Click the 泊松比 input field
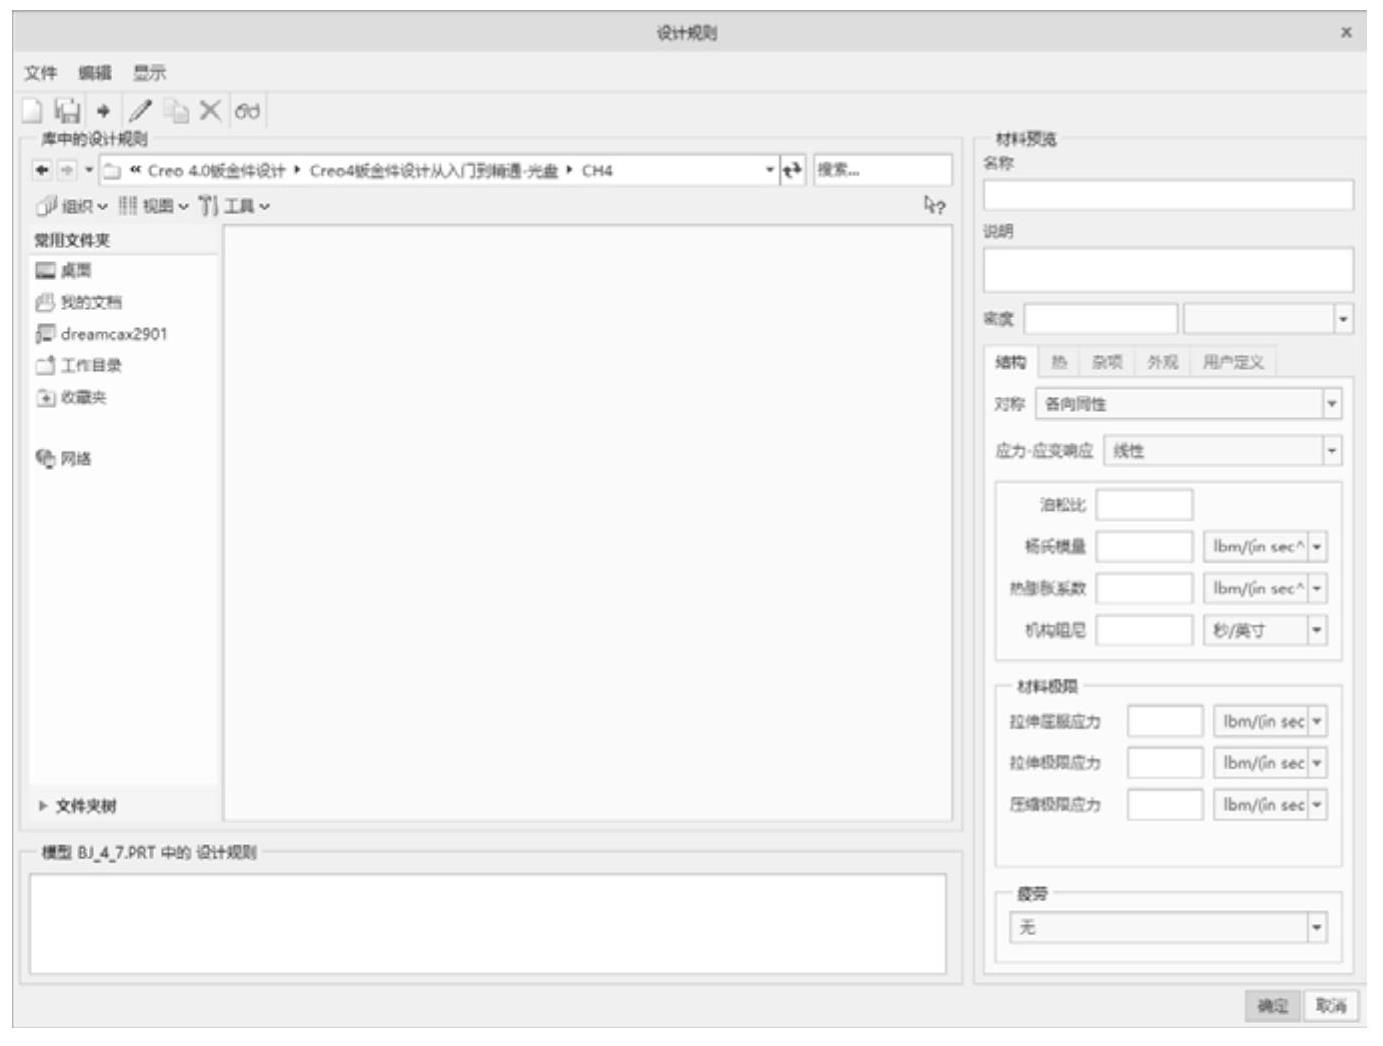Image resolution: width=1383 pixels, height=1046 pixels. (1144, 505)
